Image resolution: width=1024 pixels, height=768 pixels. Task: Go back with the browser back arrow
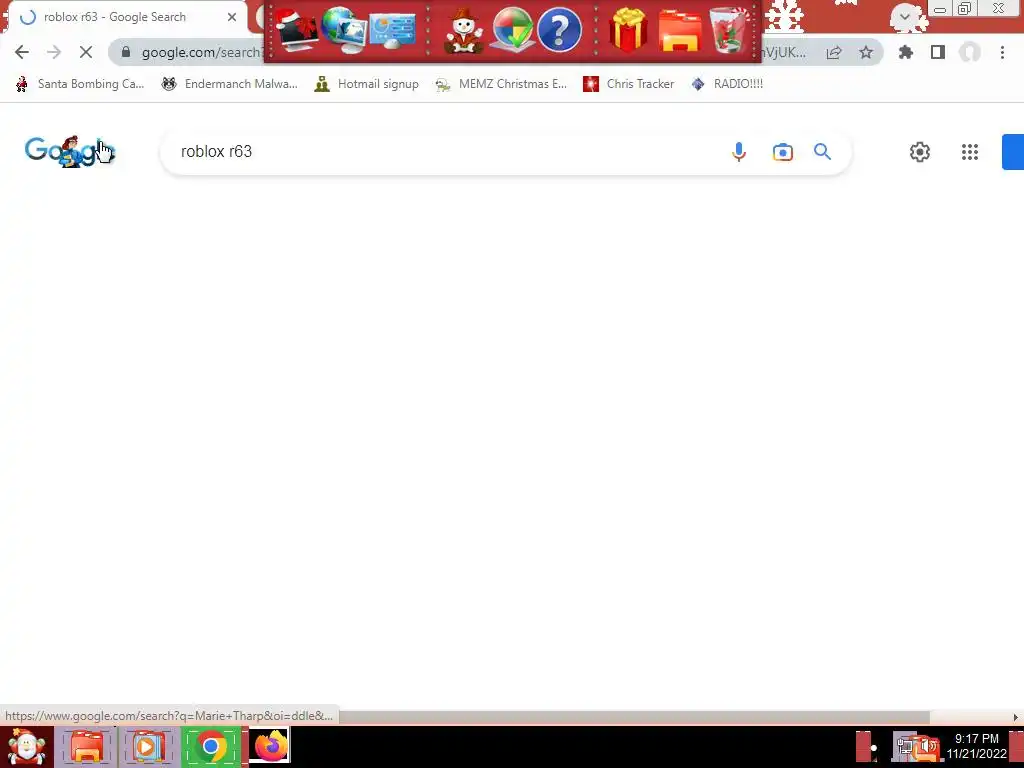click(22, 52)
